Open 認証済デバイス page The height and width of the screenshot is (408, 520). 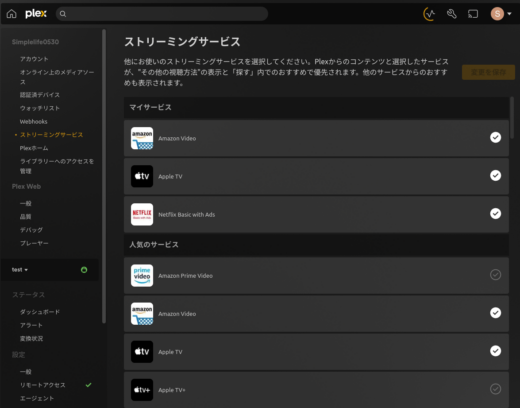pos(40,95)
